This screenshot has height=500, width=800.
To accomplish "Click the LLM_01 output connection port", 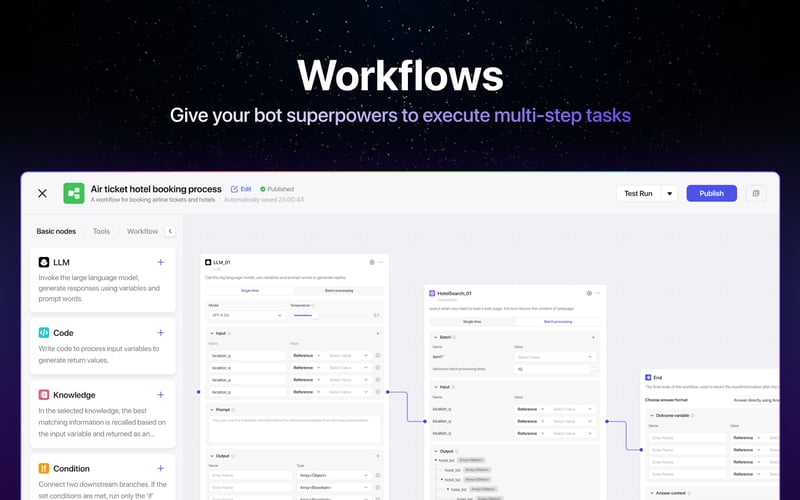I will pyautogui.click(x=388, y=392).
